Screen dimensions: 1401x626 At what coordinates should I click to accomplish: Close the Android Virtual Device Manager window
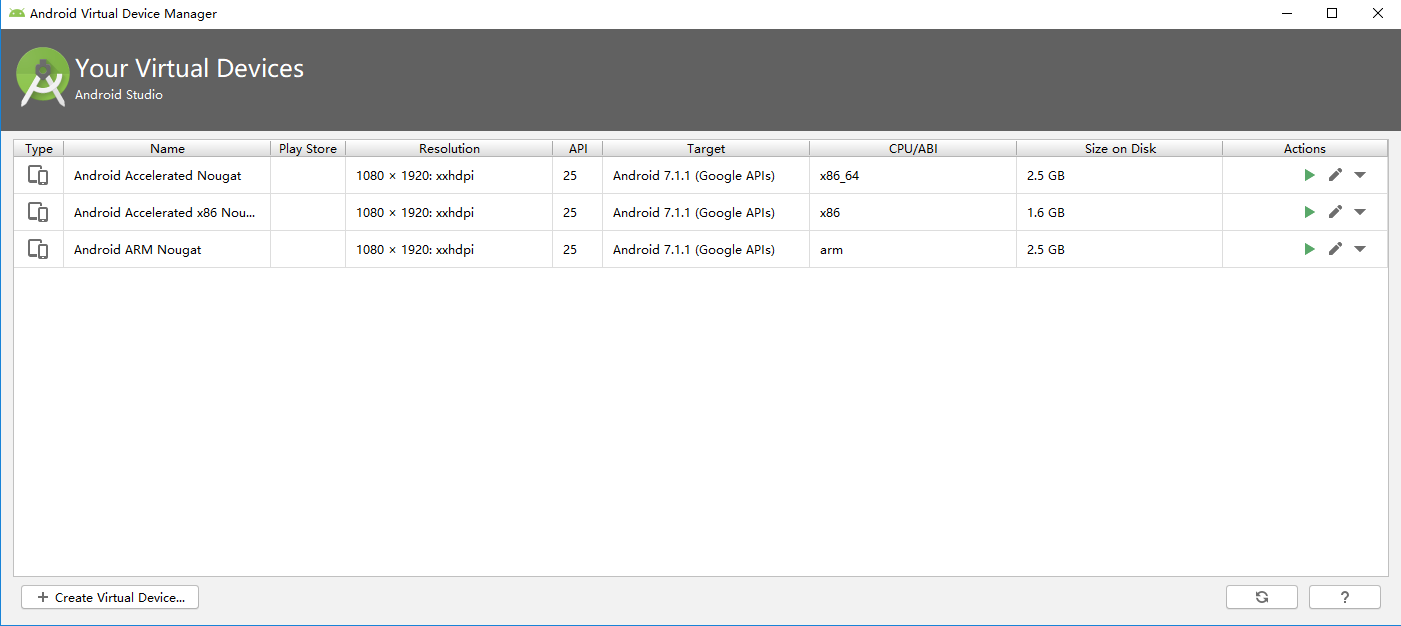point(1378,13)
